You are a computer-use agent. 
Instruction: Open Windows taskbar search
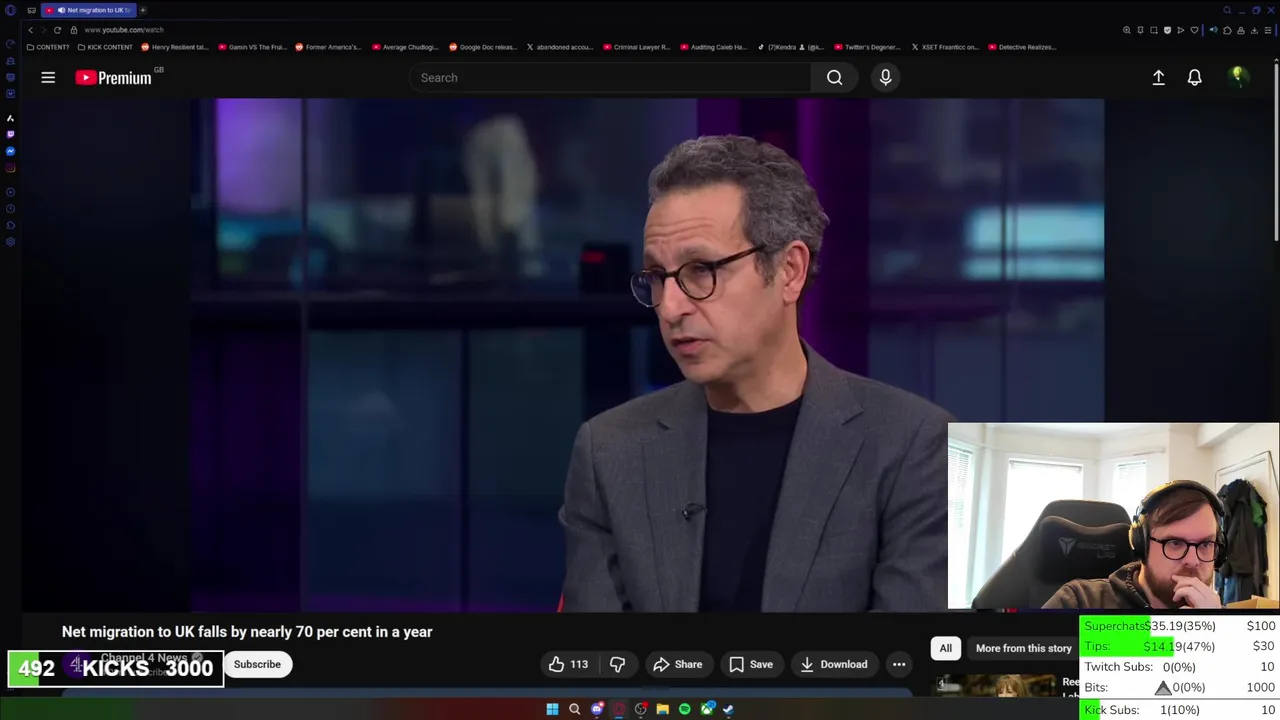[574, 709]
